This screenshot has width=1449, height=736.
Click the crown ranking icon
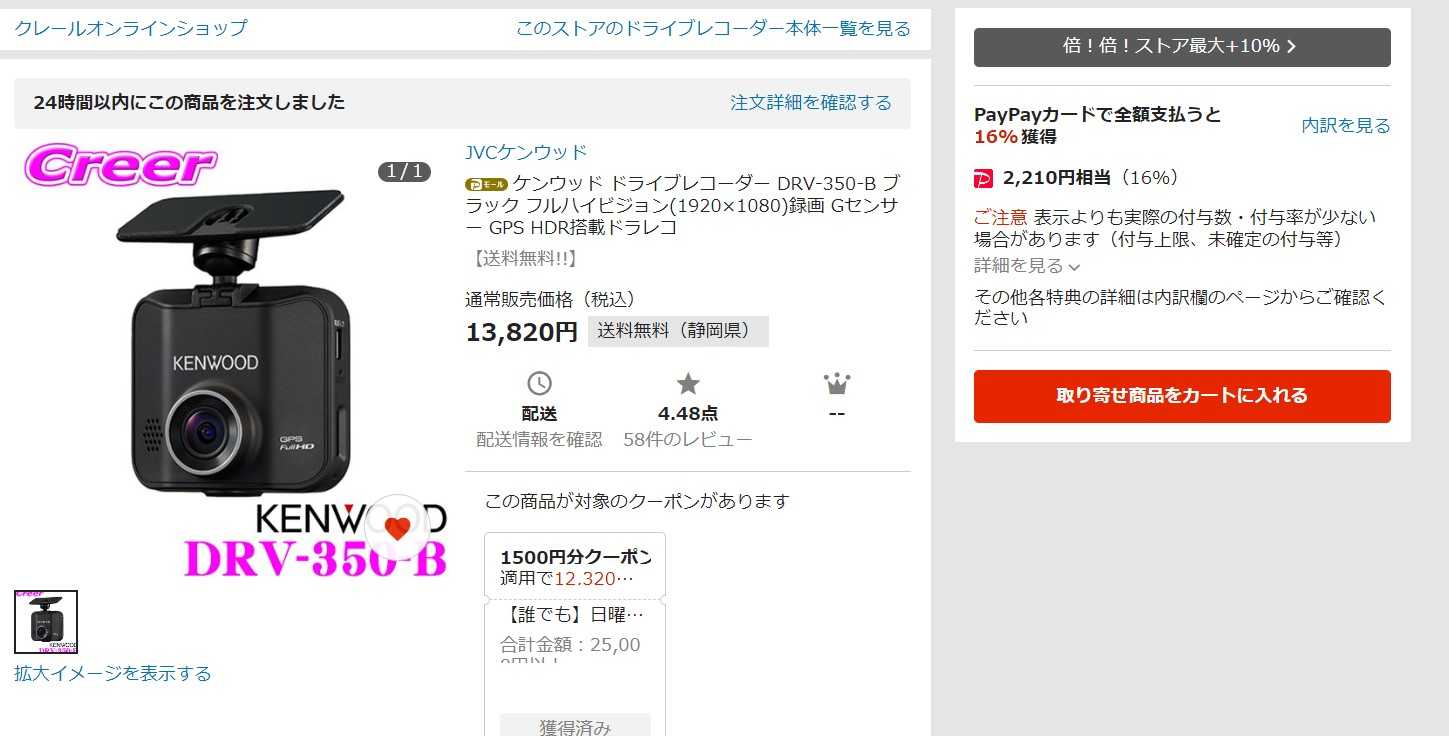coord(837,384)
